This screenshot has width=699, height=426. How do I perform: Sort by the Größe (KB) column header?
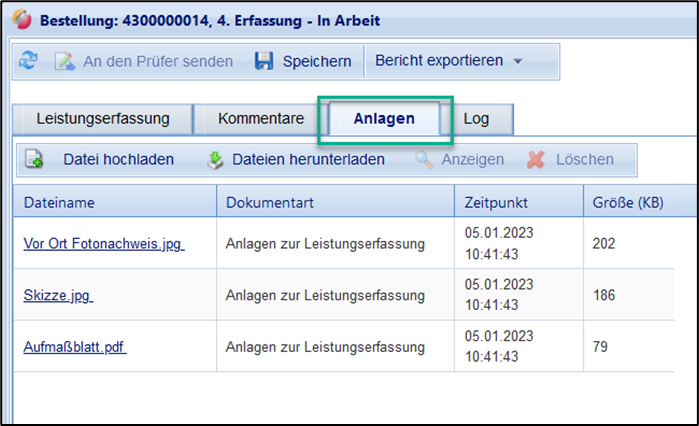(x=627, y=202)
